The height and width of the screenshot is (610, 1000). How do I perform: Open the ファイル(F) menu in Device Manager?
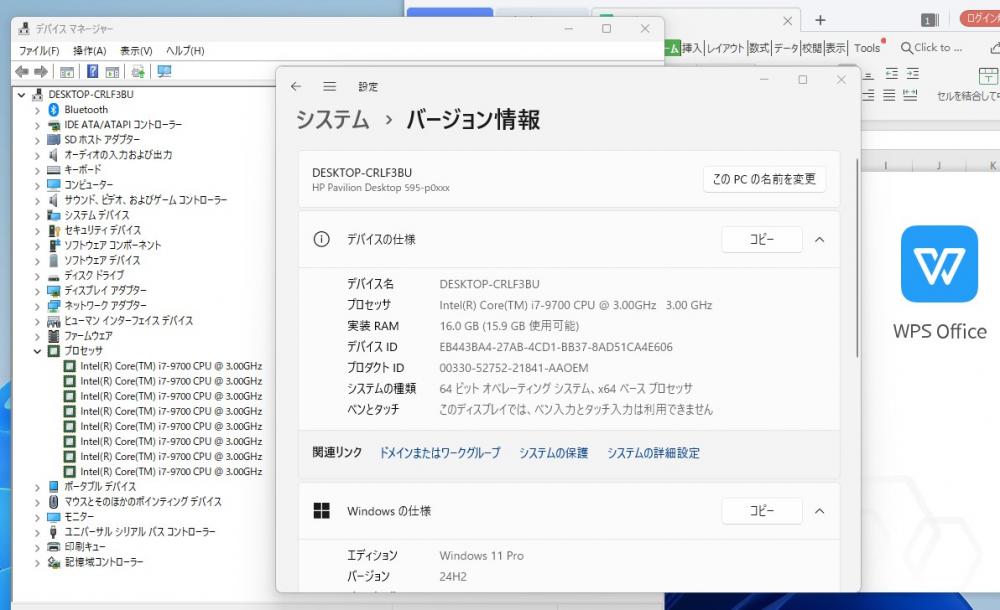(39, 51)
